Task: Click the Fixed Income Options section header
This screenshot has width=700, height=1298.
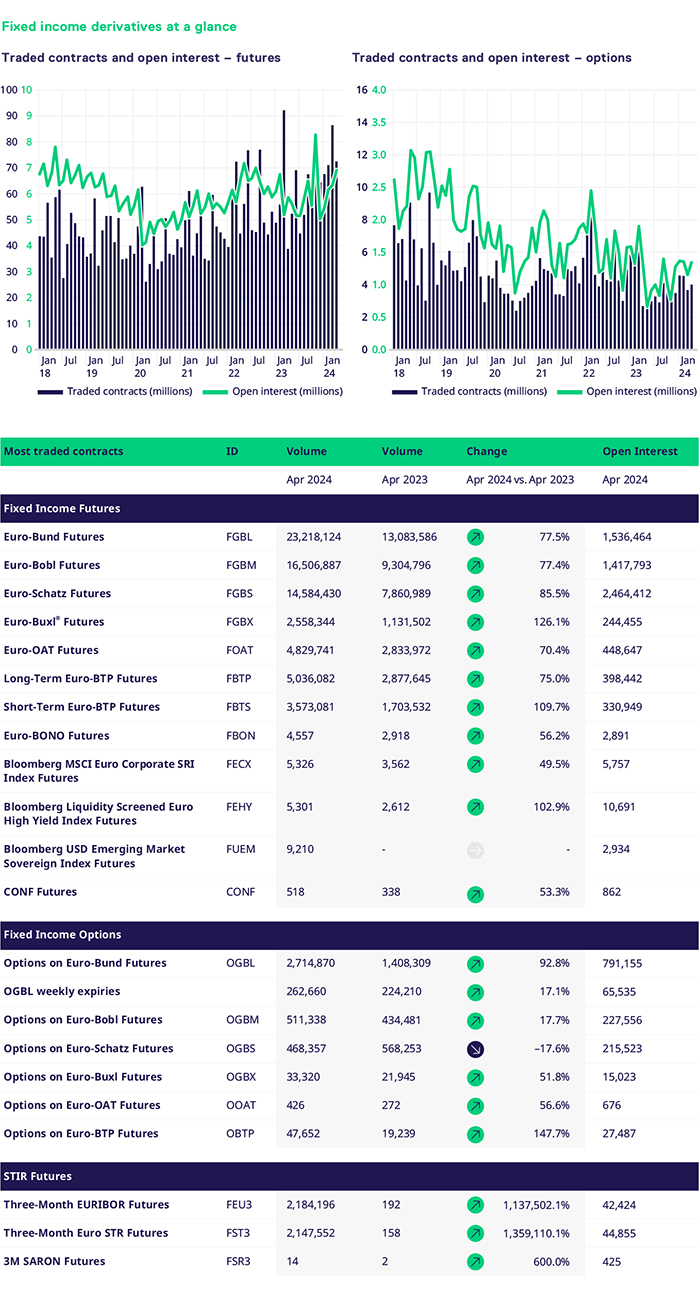Action: point(62,934)
